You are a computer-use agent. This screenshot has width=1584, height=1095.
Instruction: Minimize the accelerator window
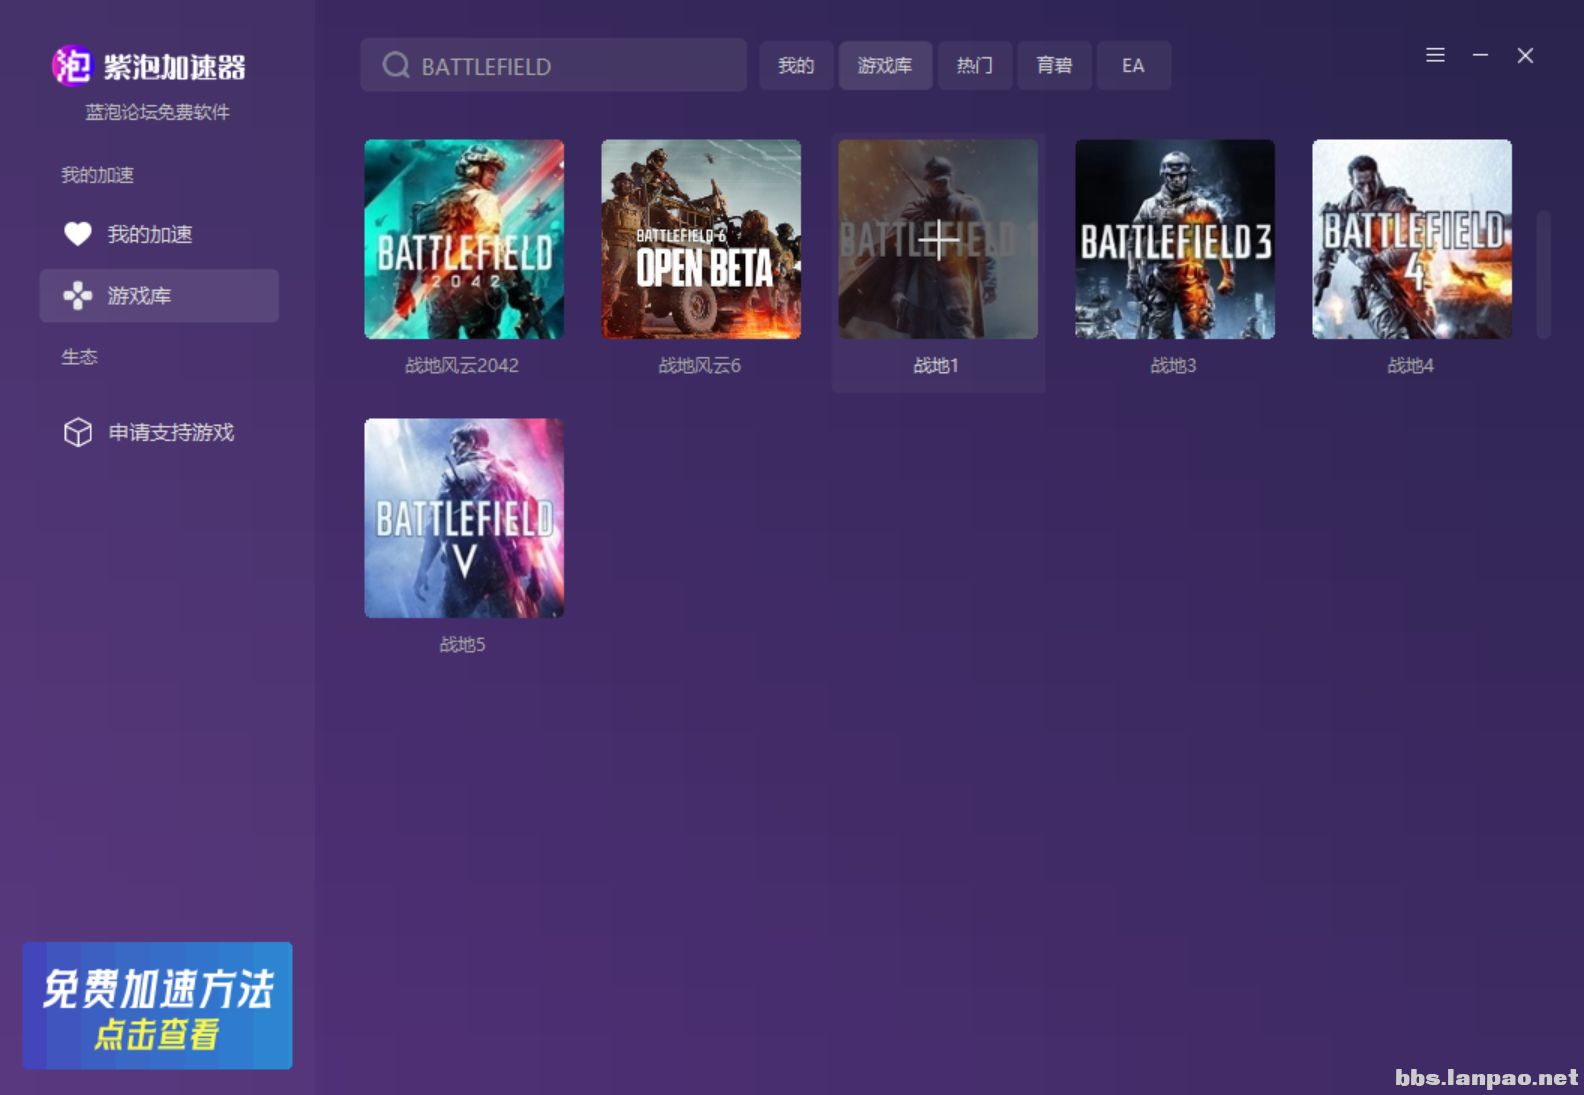tap(1480, 56)
